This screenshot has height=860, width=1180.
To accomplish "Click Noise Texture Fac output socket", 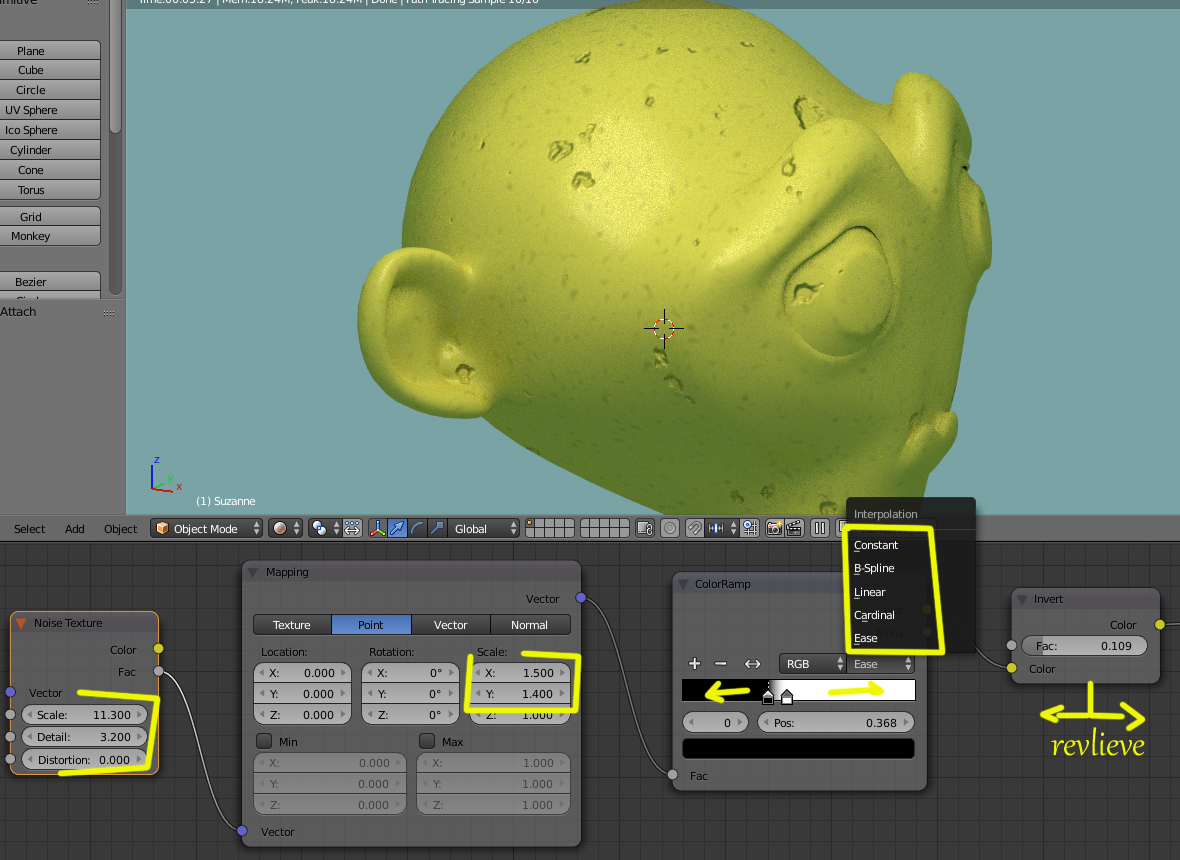I will click(x=158, y=671).
